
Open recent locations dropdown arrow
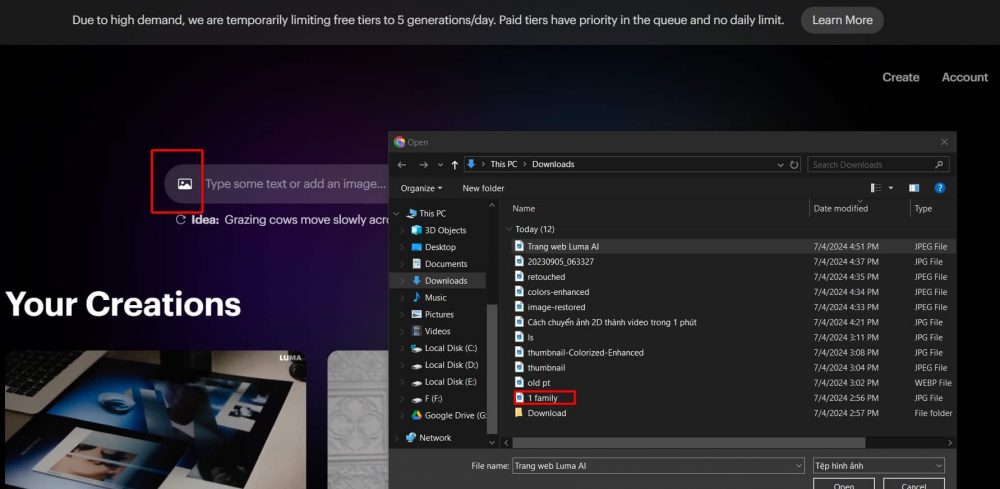(x=440, y=164)
